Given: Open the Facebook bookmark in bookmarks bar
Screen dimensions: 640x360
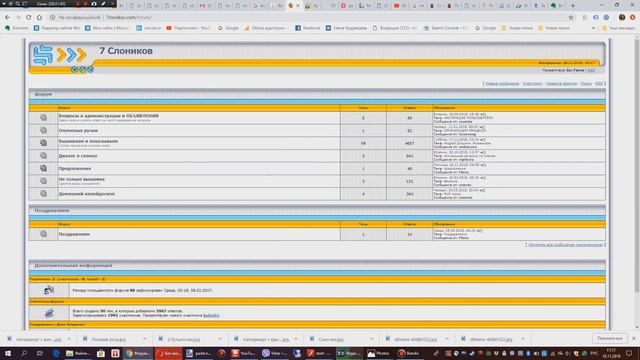Looking at the screenshot, I should tap(307, 28).
